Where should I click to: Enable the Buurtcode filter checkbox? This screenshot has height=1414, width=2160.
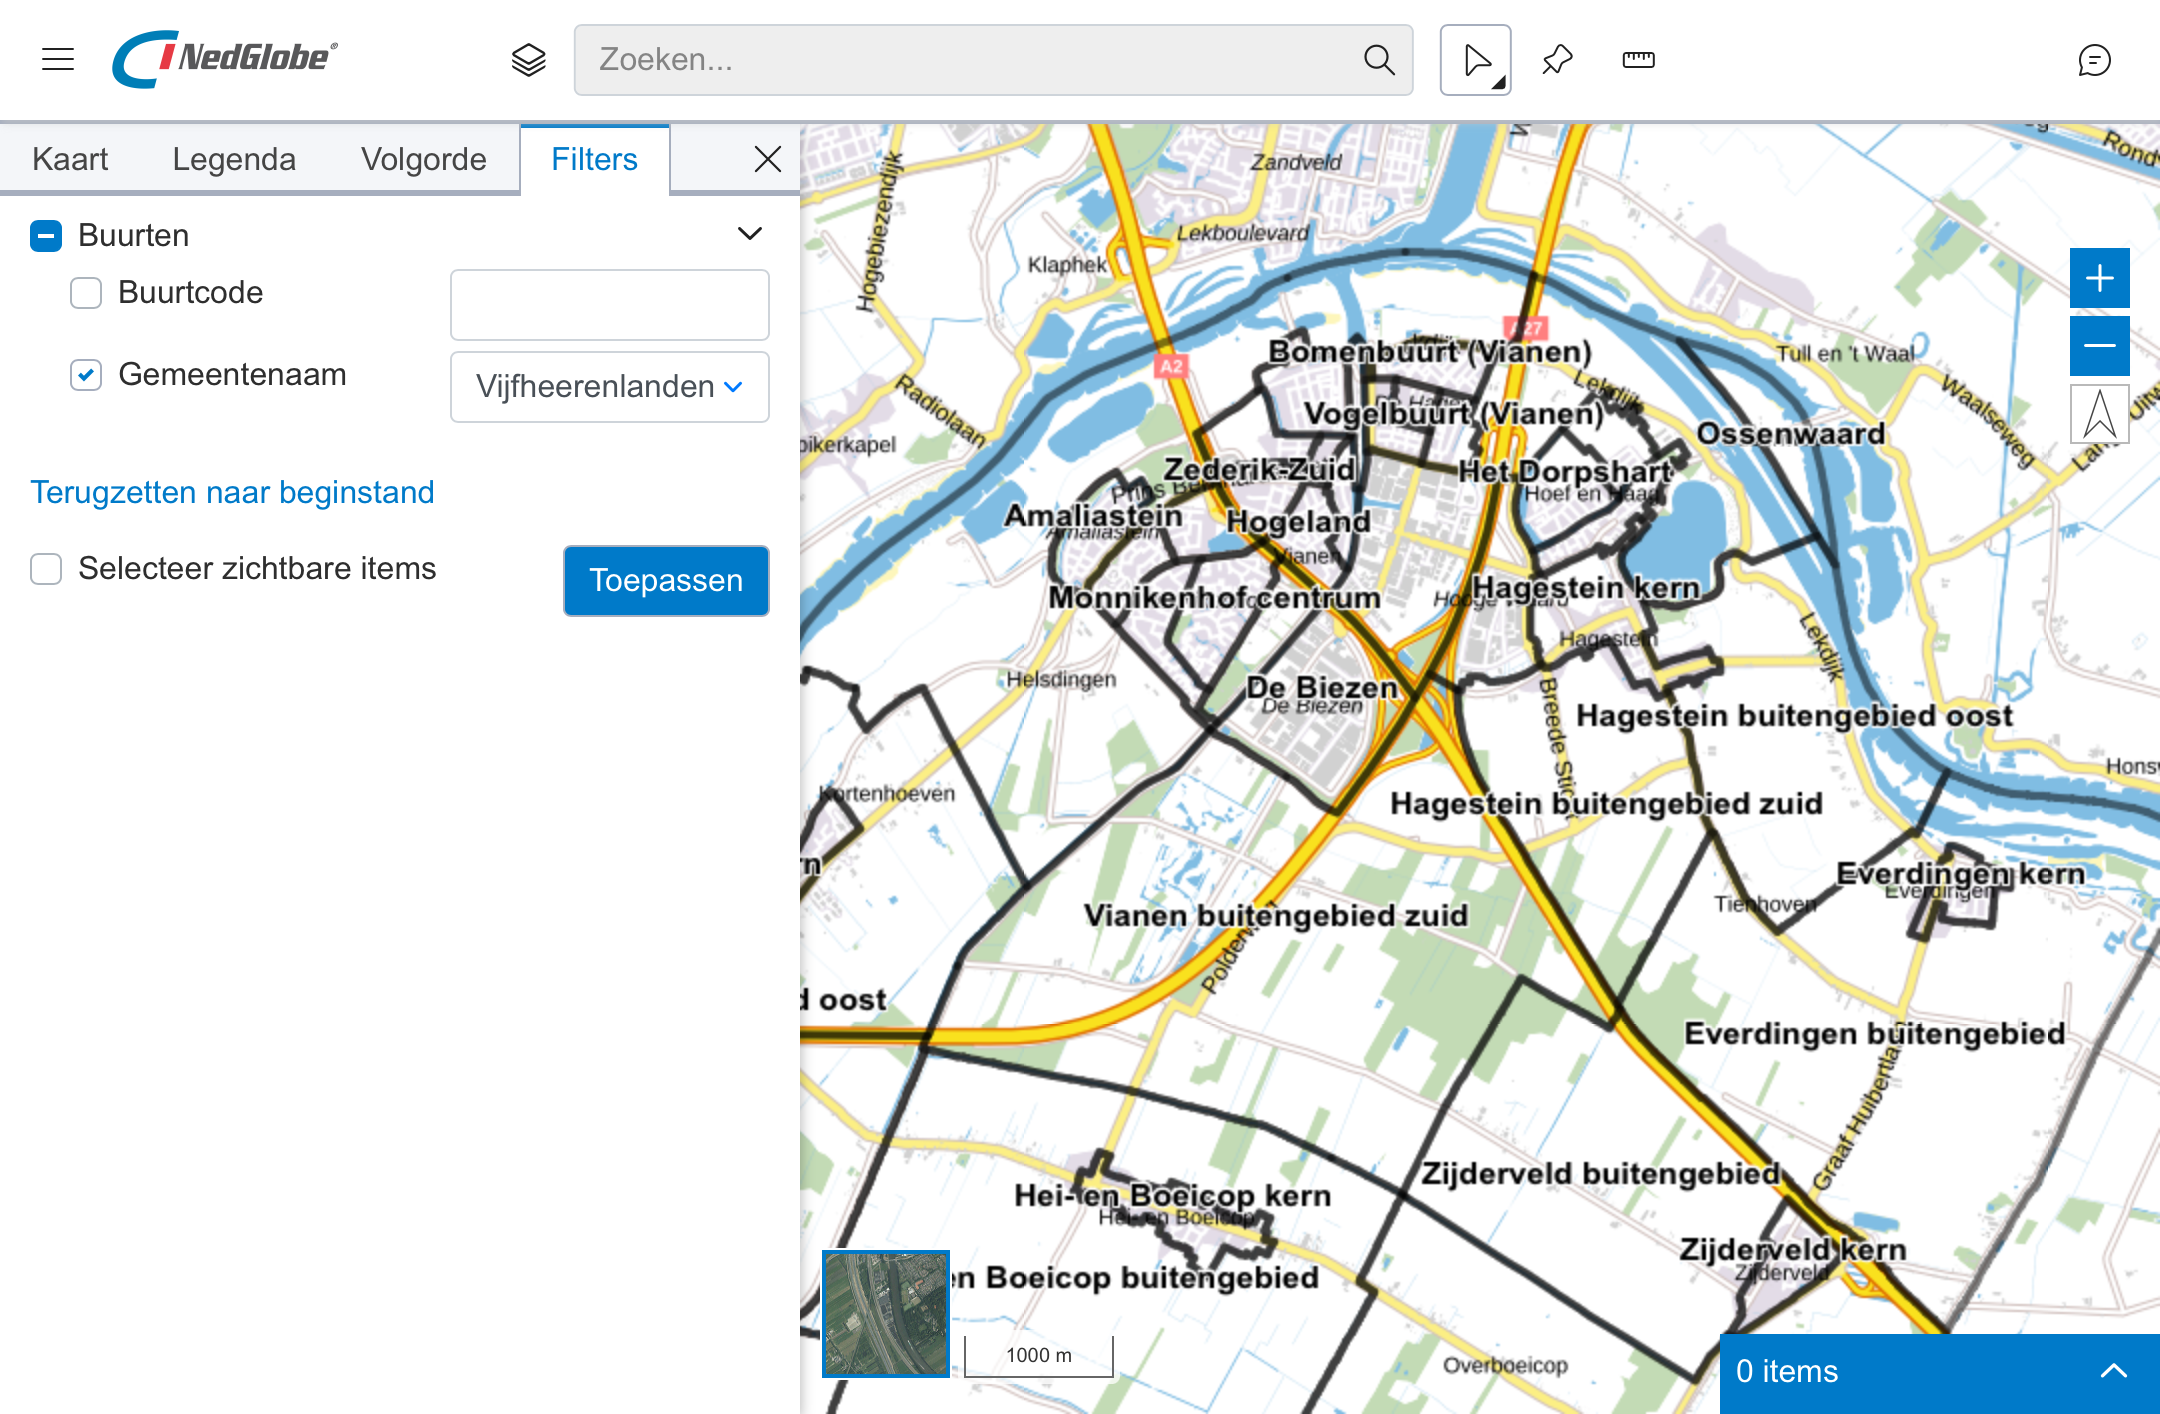86,293
